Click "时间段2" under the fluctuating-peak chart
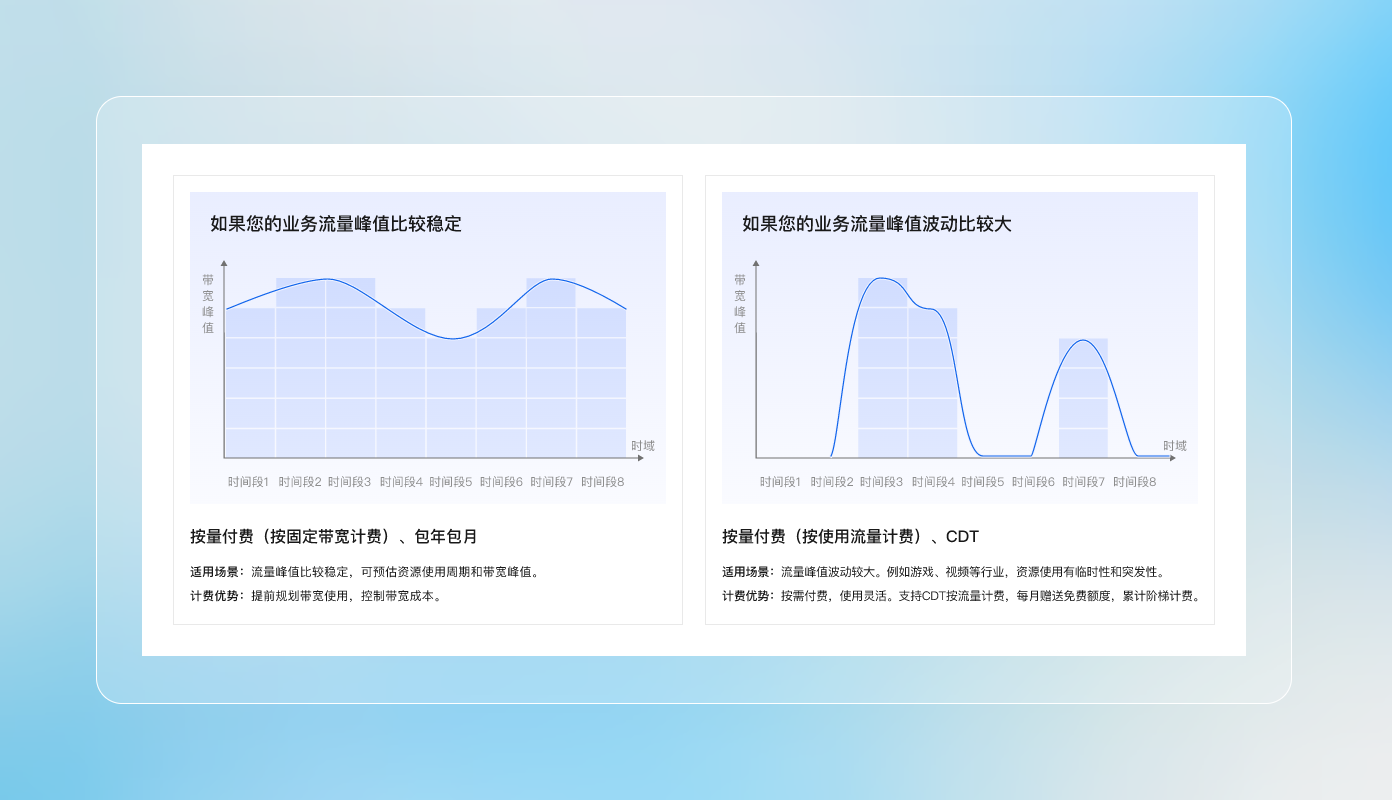This screenshot has height=800, width=1392. [832, 482]
